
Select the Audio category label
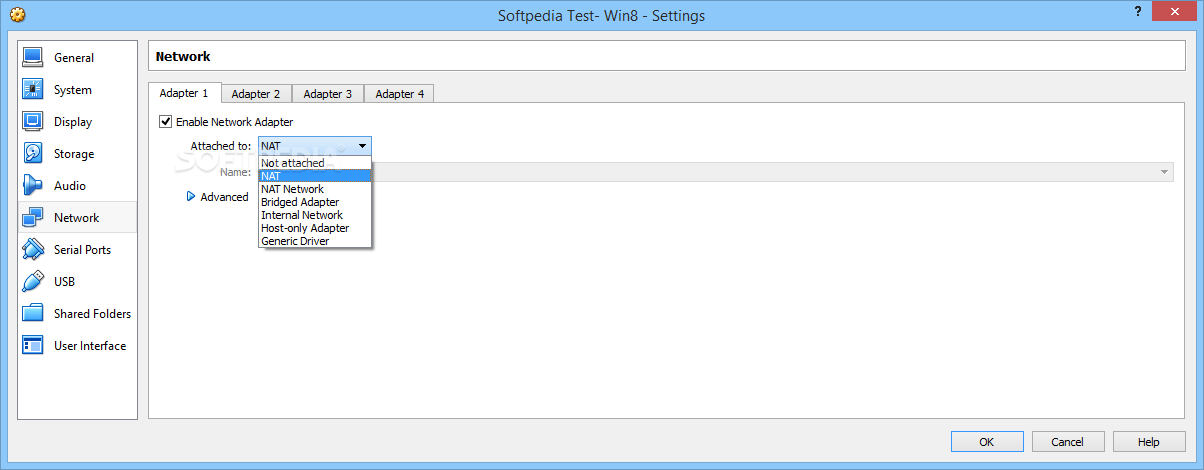pos(70,186)
